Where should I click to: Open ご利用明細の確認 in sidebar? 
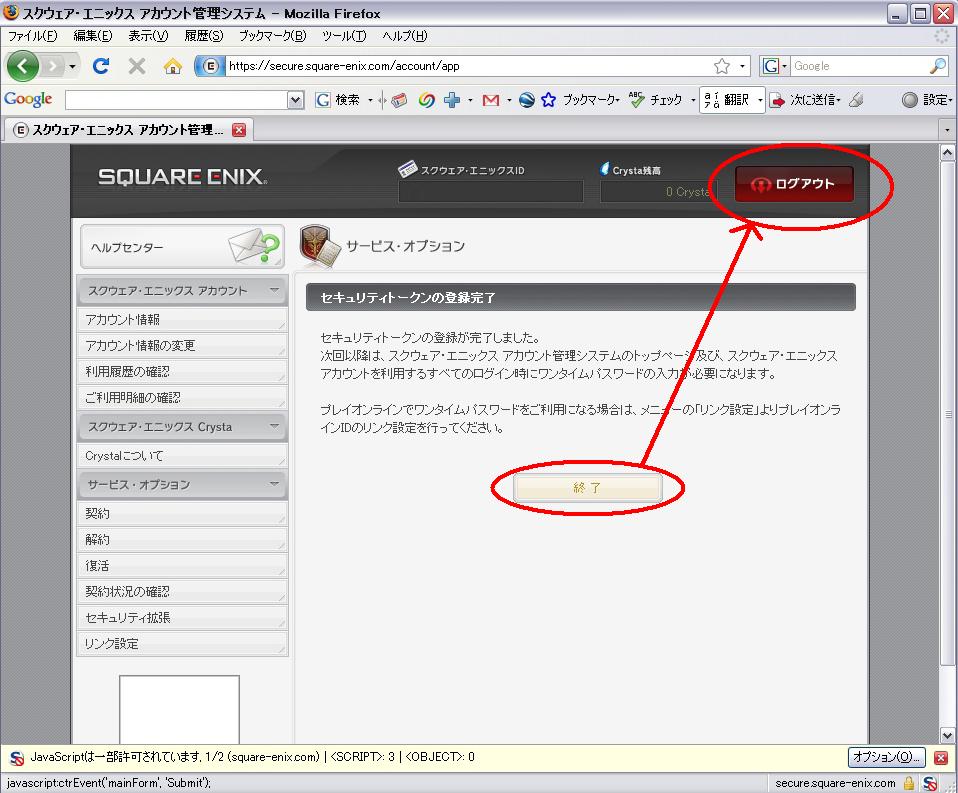pos(182,398)
